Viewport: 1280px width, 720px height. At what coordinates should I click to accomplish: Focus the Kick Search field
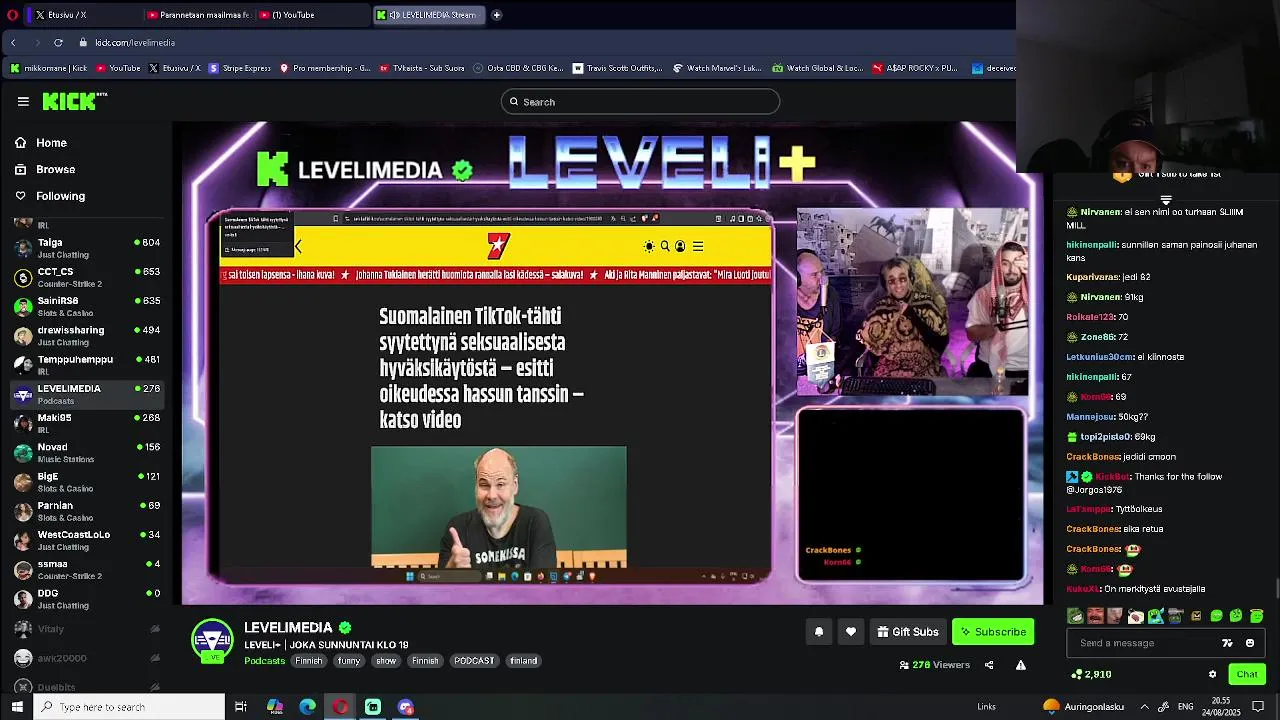pos(640,101)
